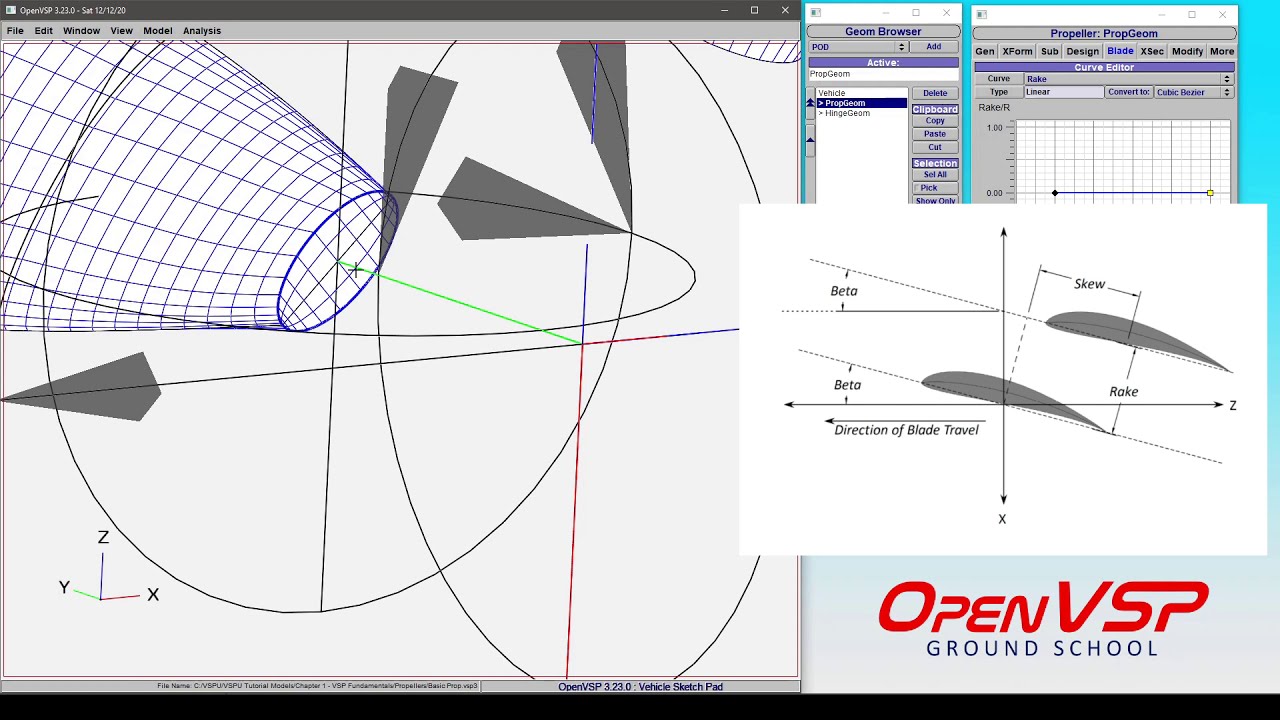Click the blue pod end-cap ellipse in viewport
This screenshot has height=720, width=1280.
(x=338, y=261)
